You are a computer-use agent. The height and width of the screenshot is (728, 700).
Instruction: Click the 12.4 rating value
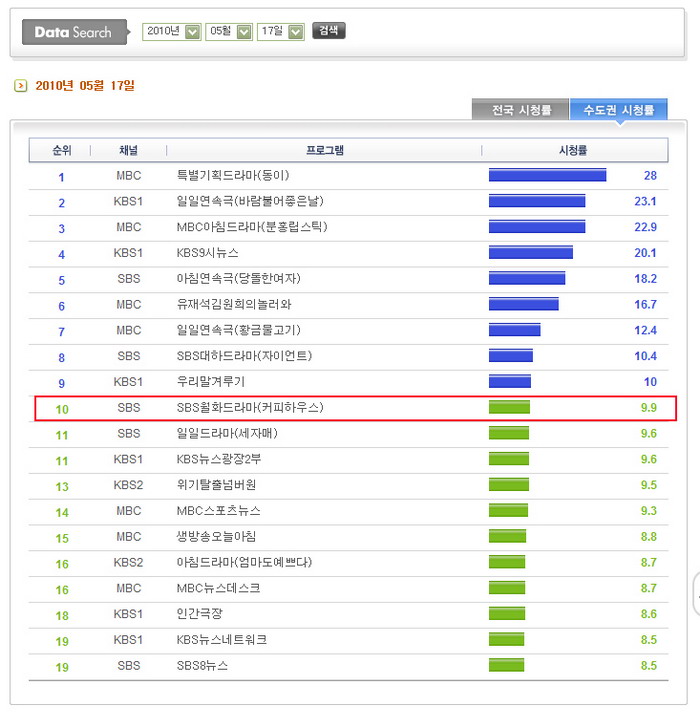pyautogui.click(x=645, y=330)
